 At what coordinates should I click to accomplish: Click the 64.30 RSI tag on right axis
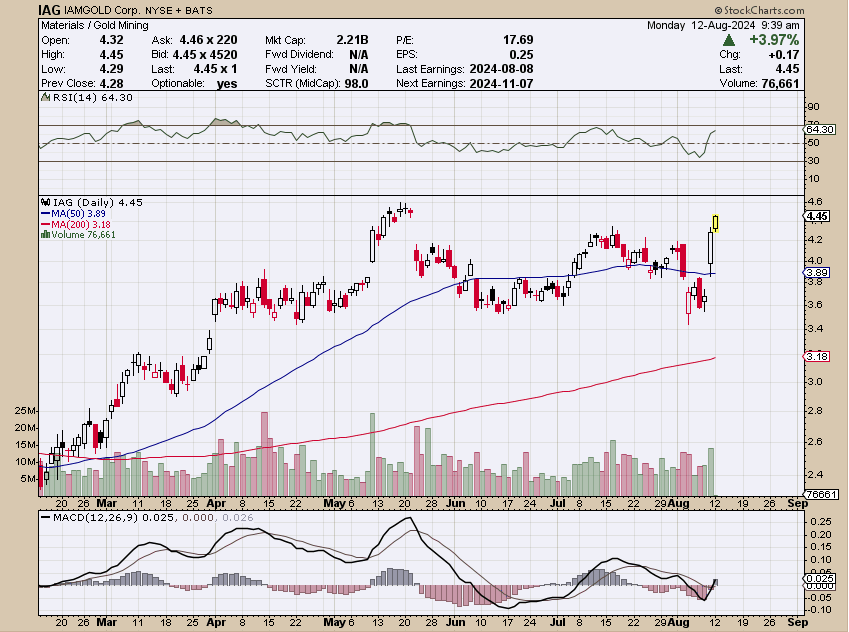[820, 129]
